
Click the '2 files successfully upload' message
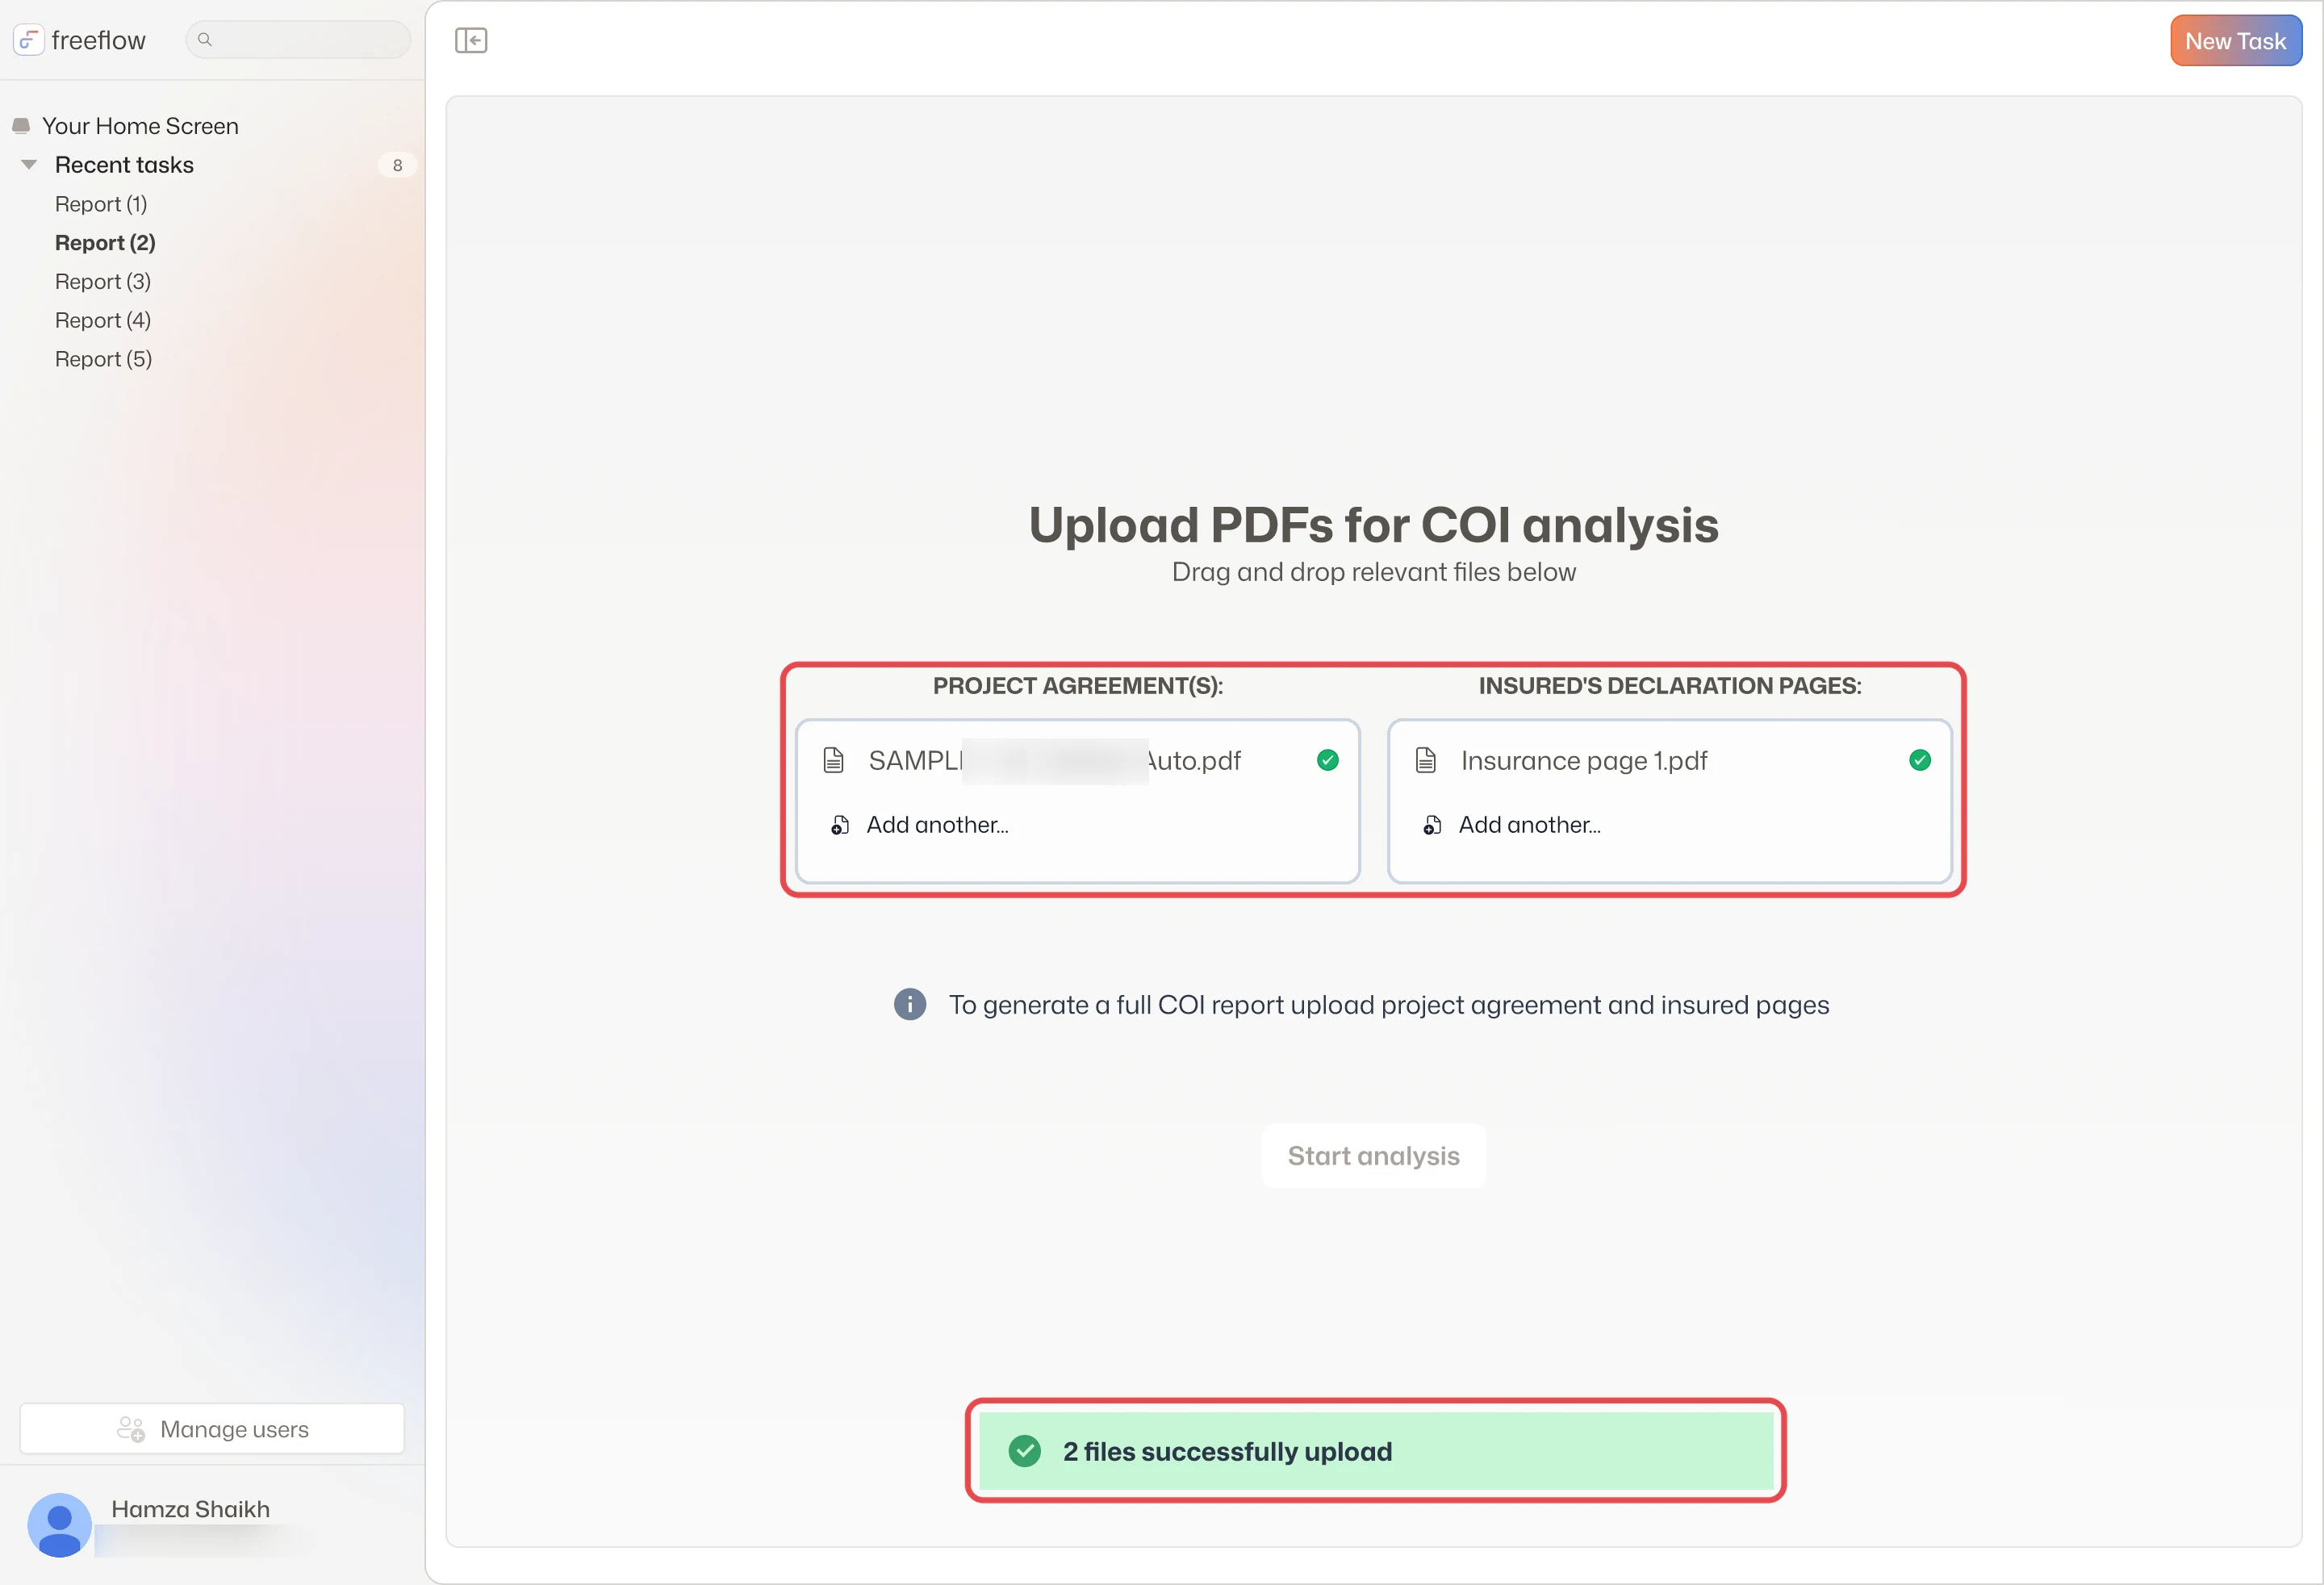pos(1227,1451)
